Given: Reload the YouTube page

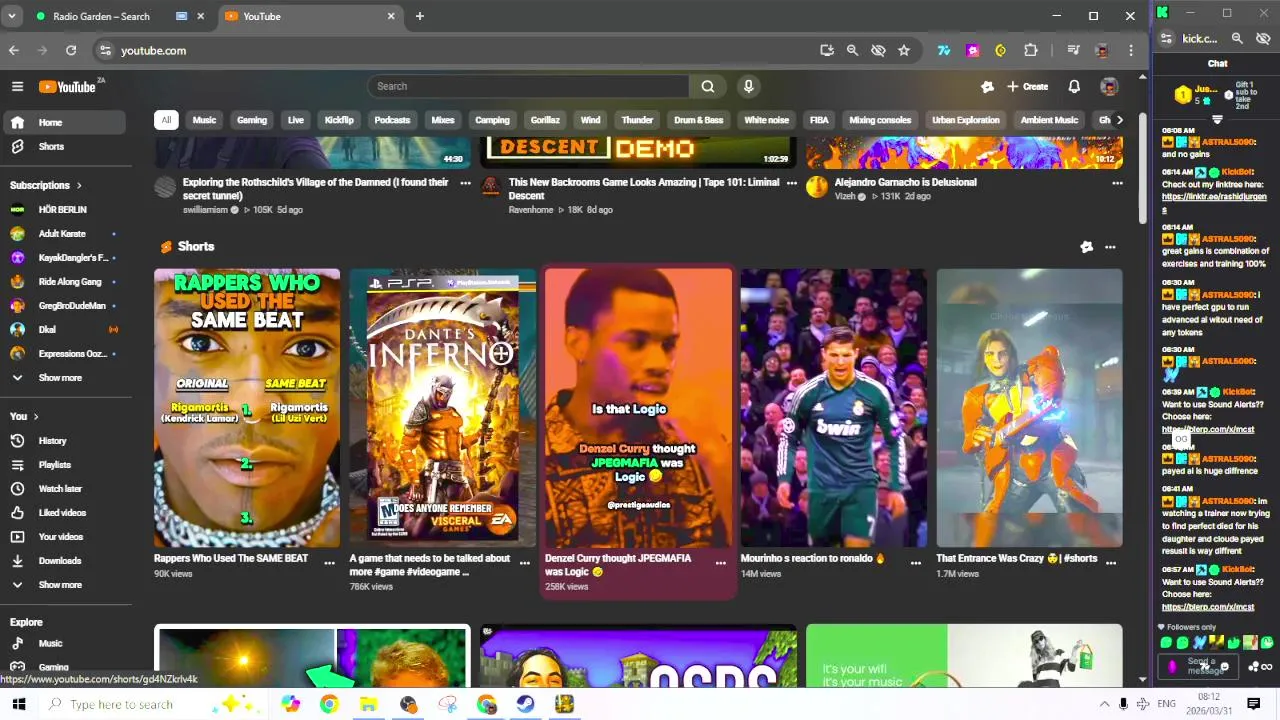Looking at the screenshot, I should coord(71,50).
